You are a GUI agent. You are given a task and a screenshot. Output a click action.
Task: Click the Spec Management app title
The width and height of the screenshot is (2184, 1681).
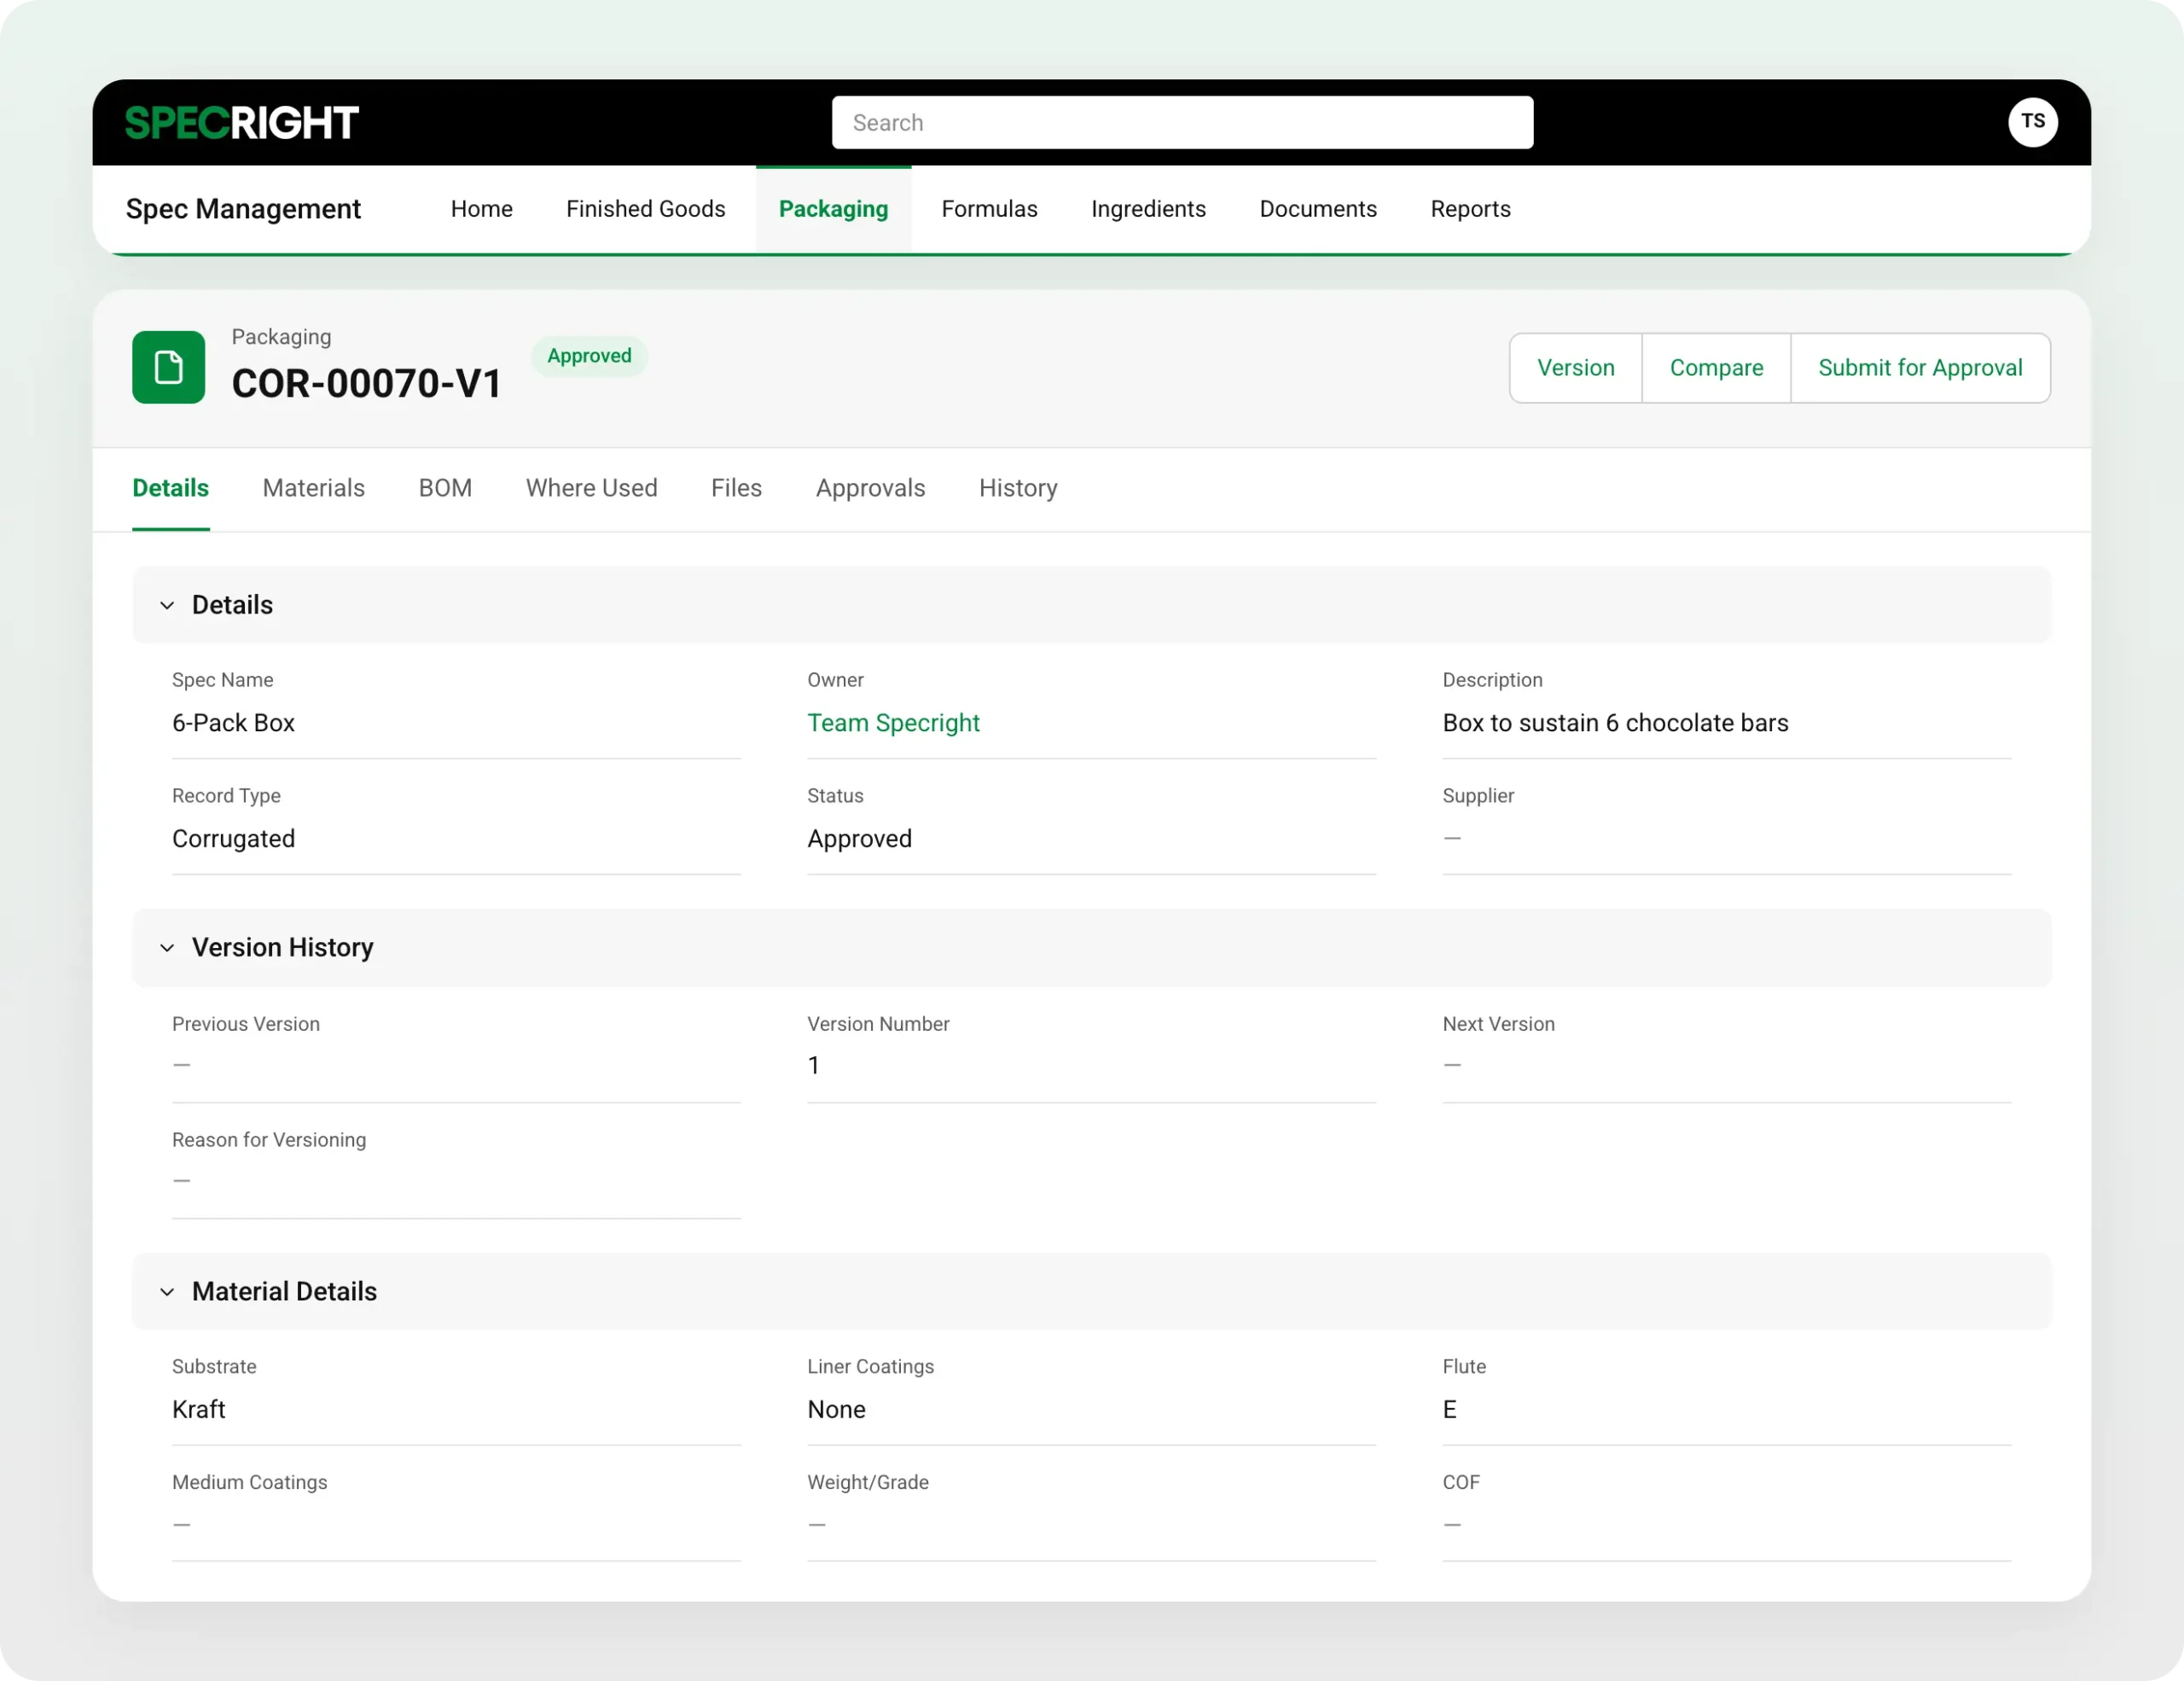(x=243, y=209)
